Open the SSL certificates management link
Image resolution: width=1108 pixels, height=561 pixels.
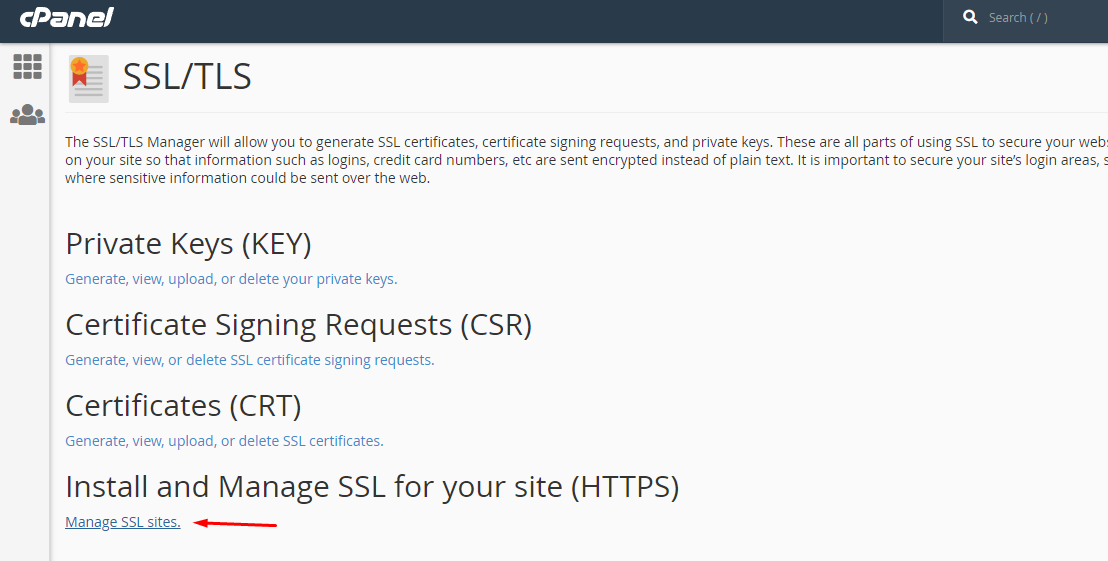tap(224, 441)
